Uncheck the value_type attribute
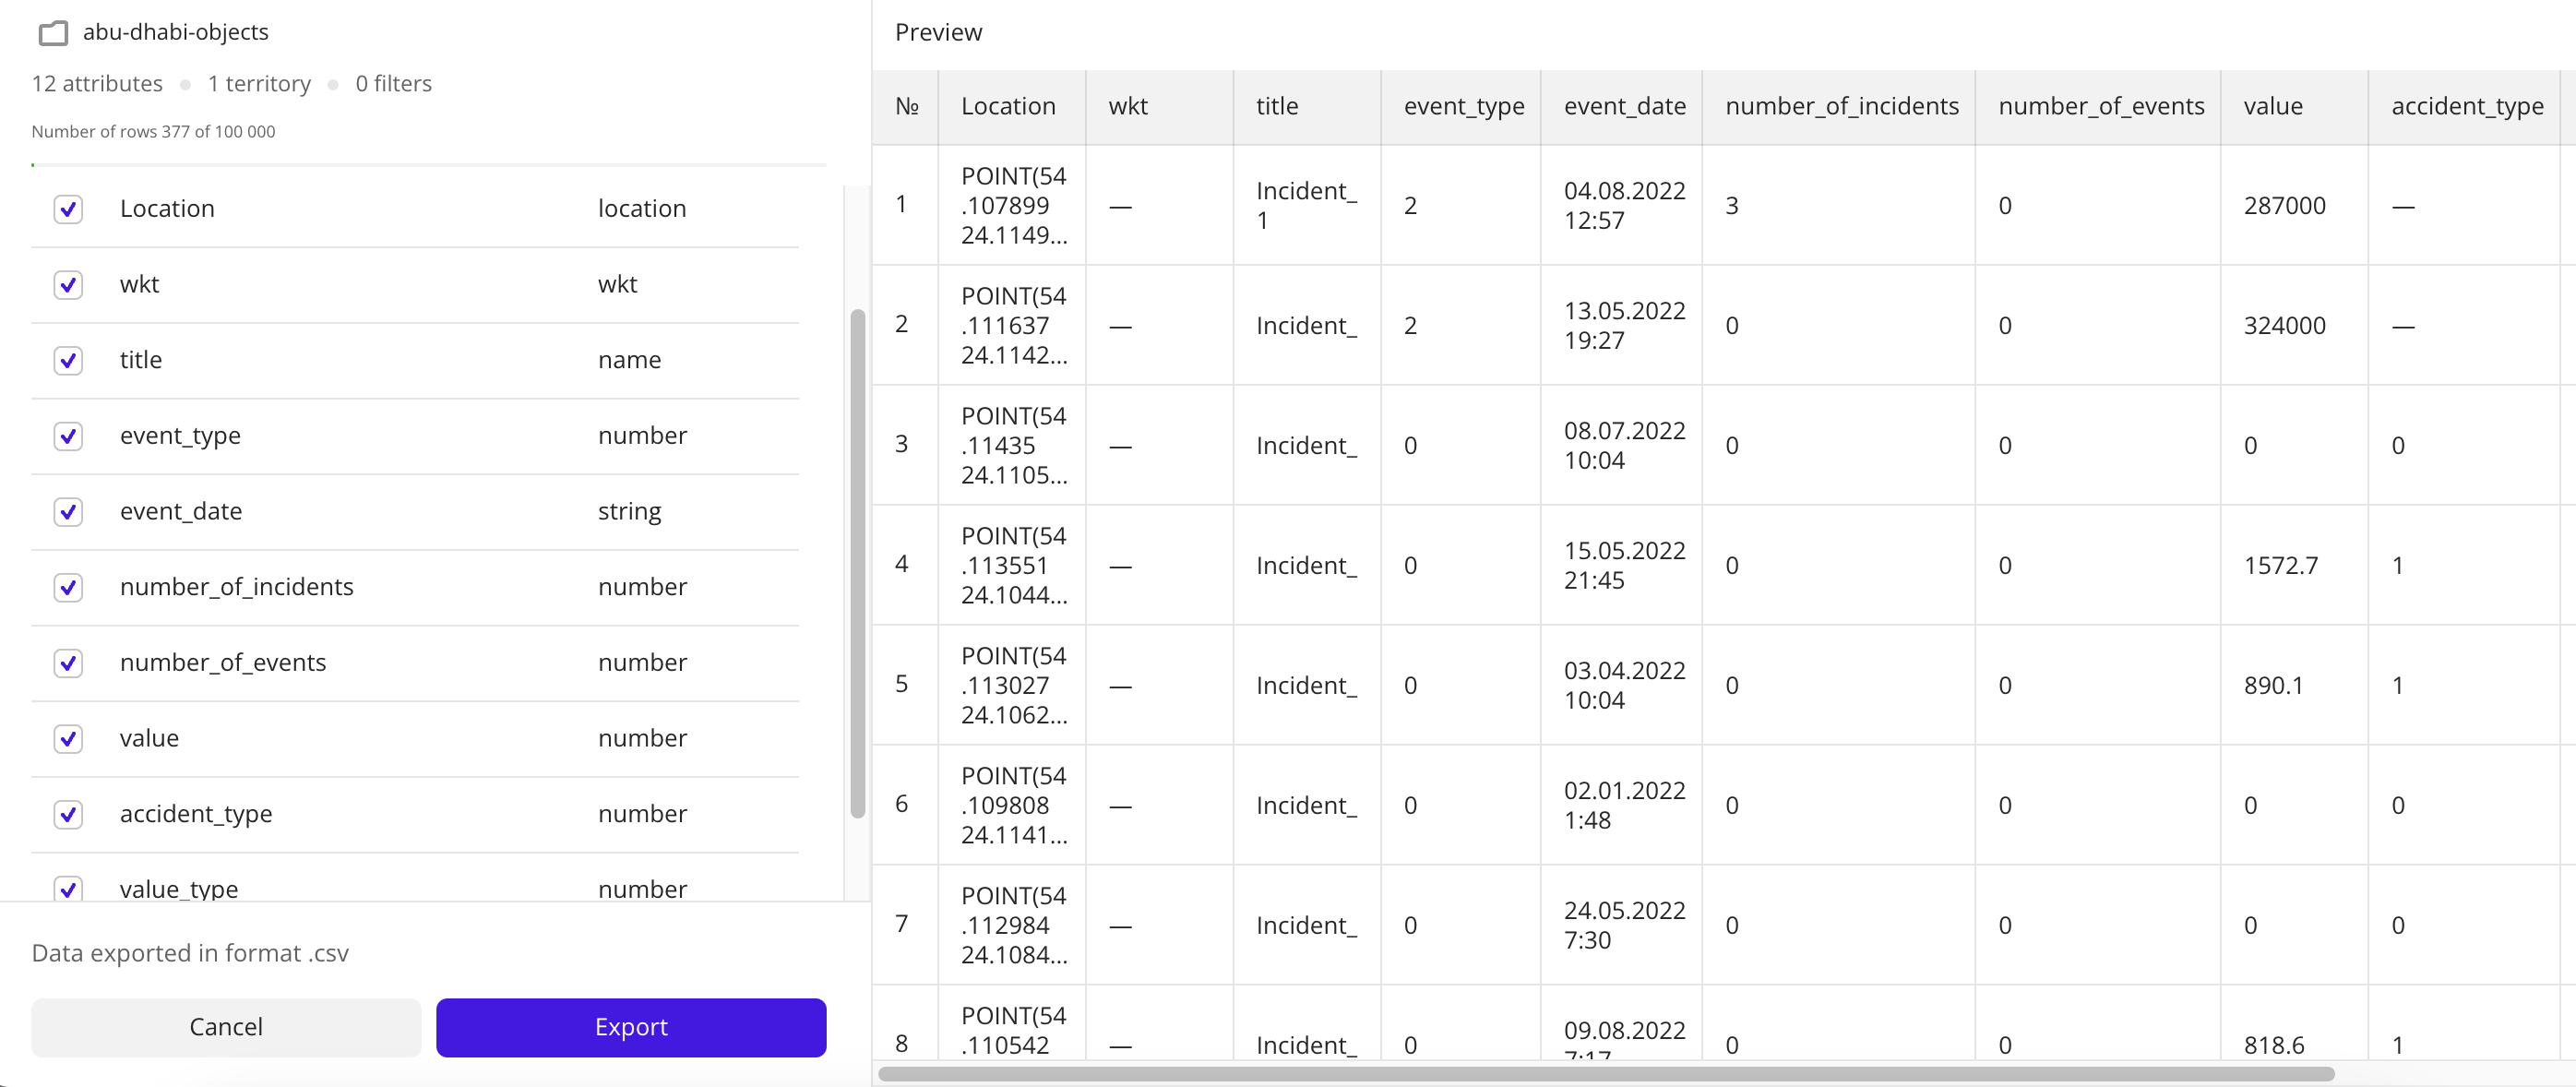The width and height of the screenshot is (2576, 1087). [68, 889]
